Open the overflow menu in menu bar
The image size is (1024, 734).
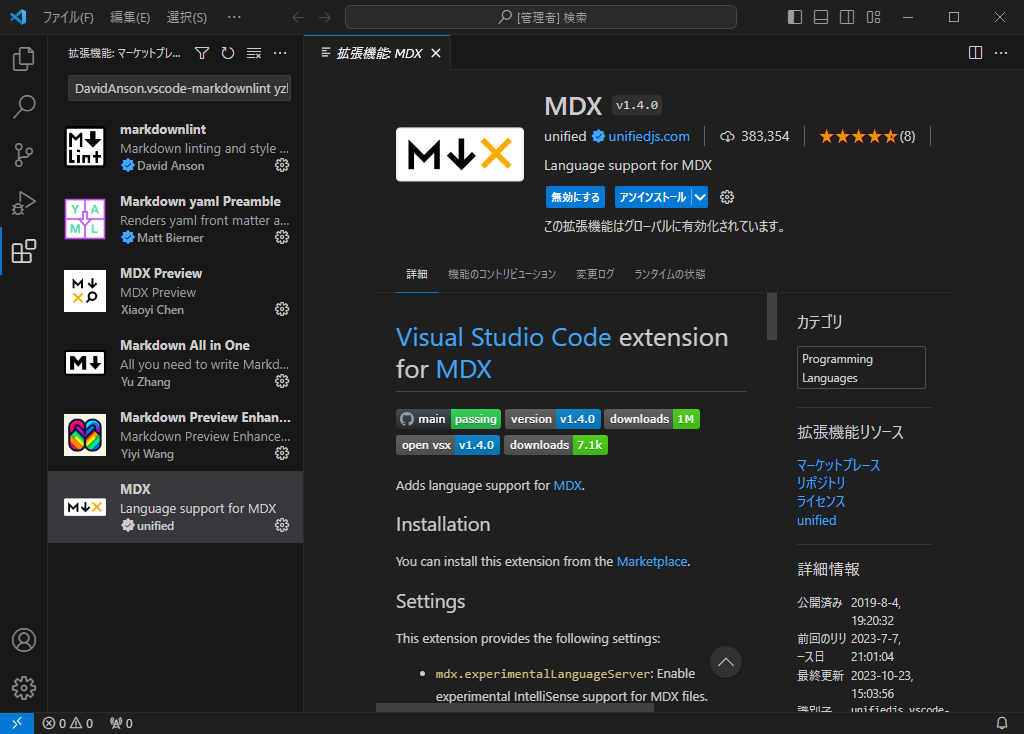(234, 17)
